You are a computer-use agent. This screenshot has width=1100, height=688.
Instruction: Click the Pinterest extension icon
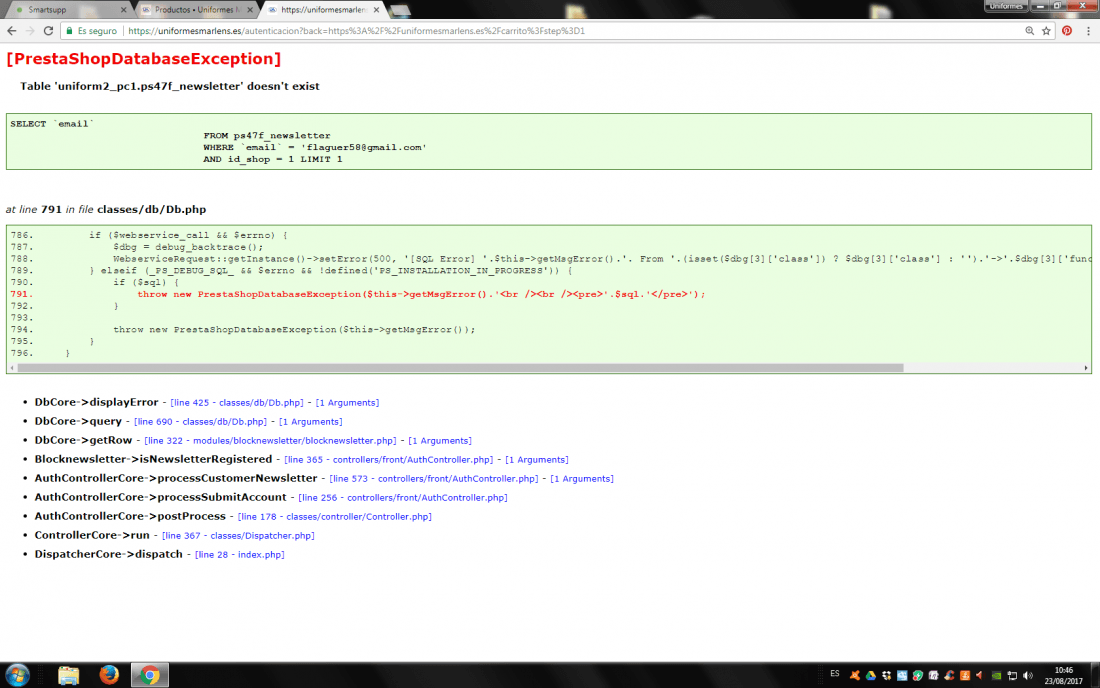(1066, 31)
